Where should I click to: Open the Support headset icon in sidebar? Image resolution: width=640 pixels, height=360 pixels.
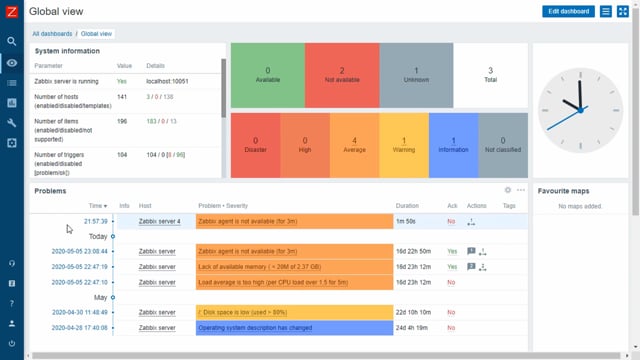pos(11,263)
